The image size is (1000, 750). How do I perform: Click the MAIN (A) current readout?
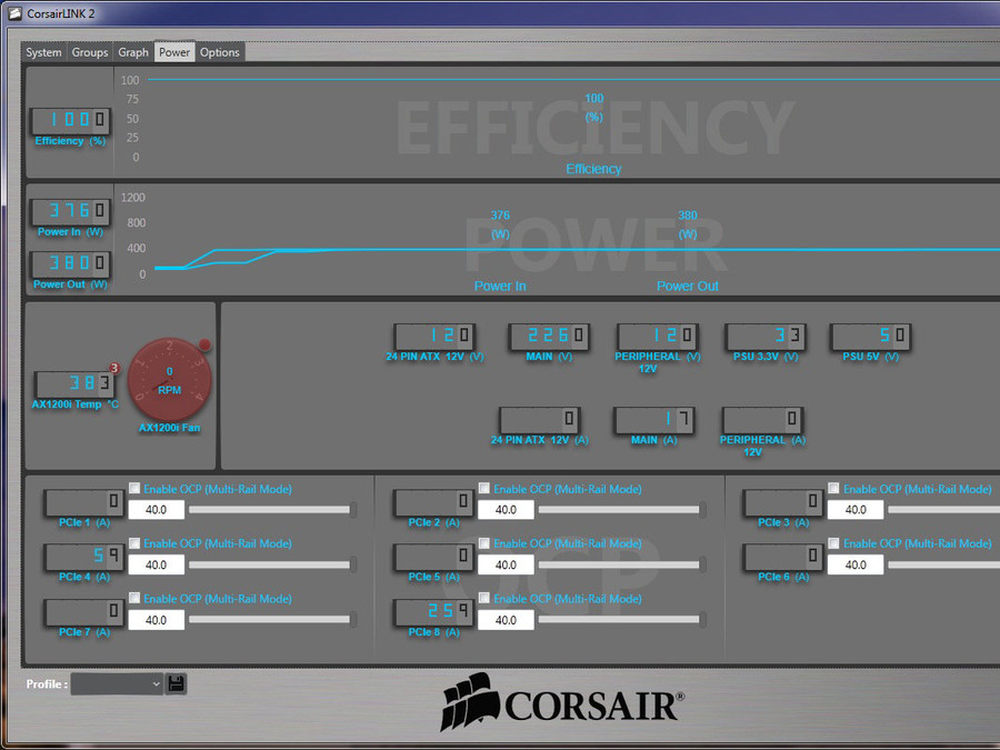click(654, 420)
